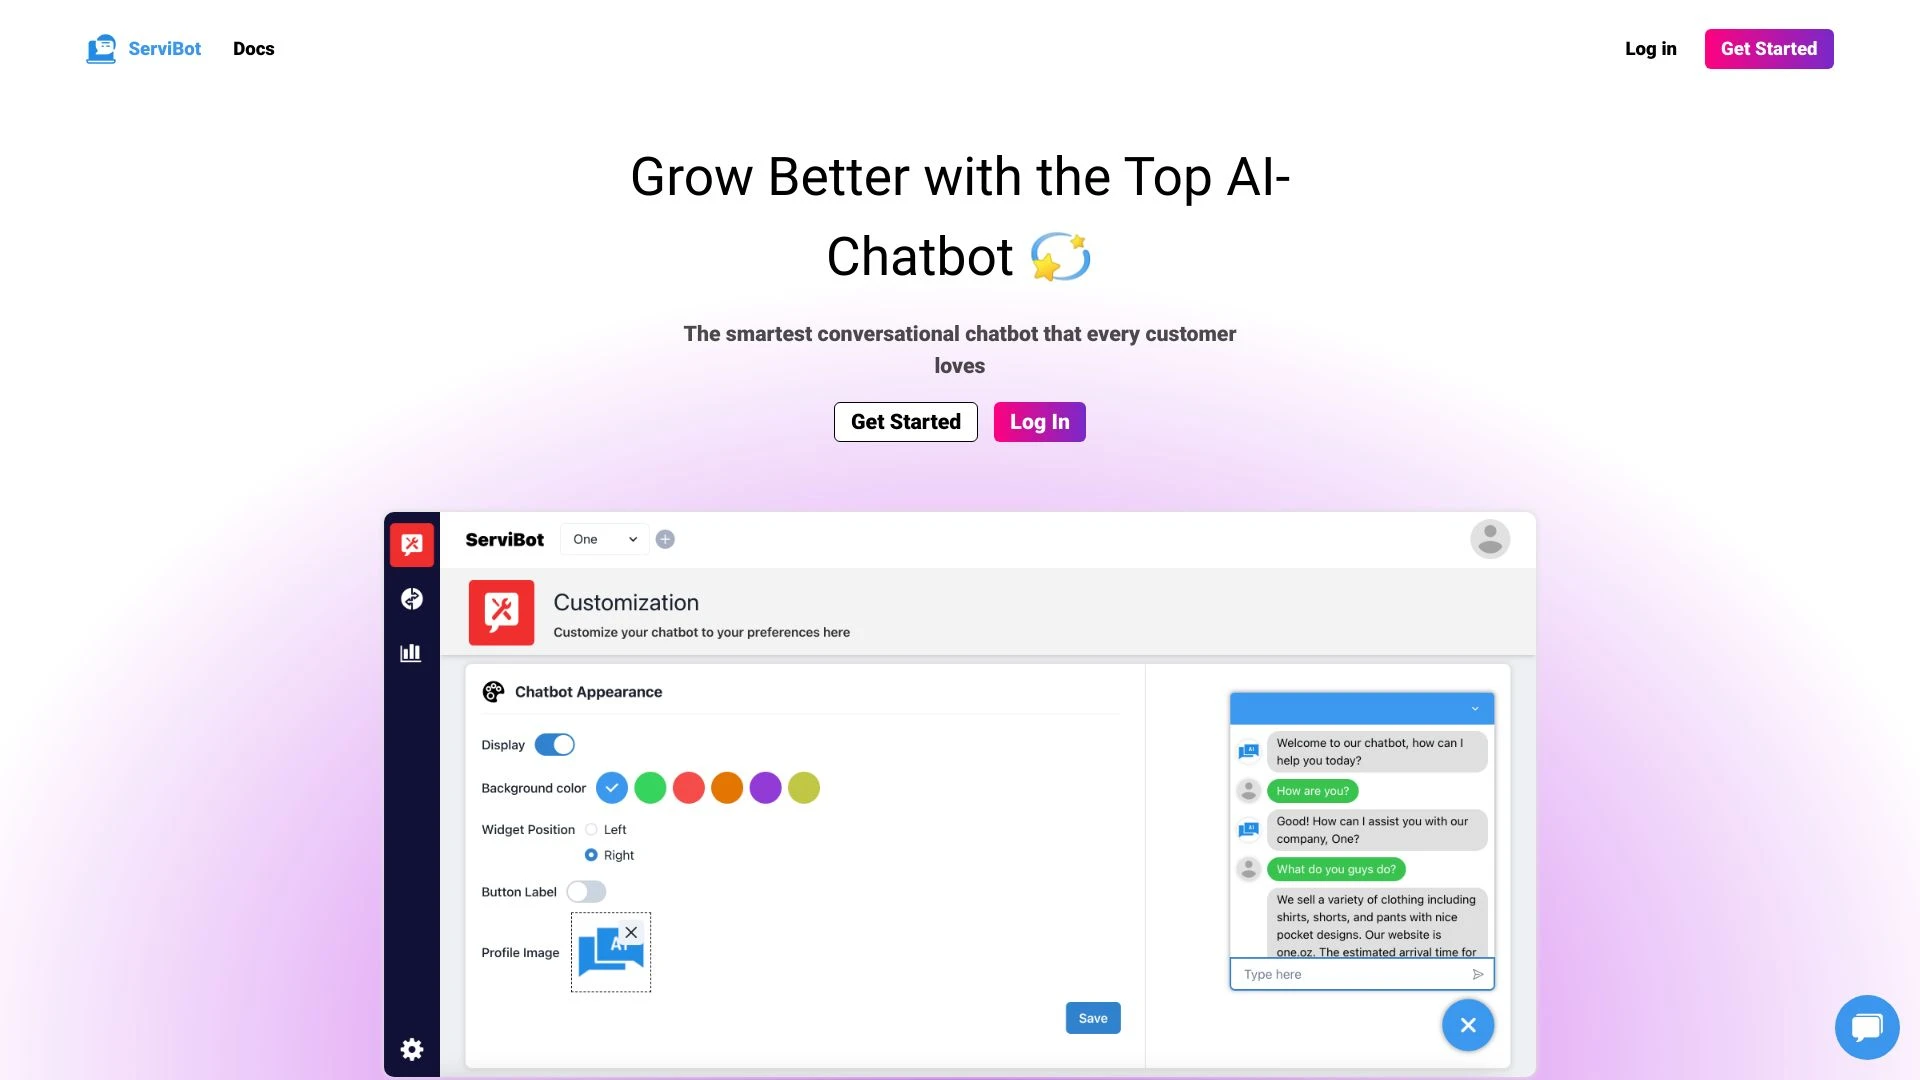Select the blue background color swatch
The width and height of the screenshot is (1920, 1080).
pyautogui.click(x=611, y=787)
